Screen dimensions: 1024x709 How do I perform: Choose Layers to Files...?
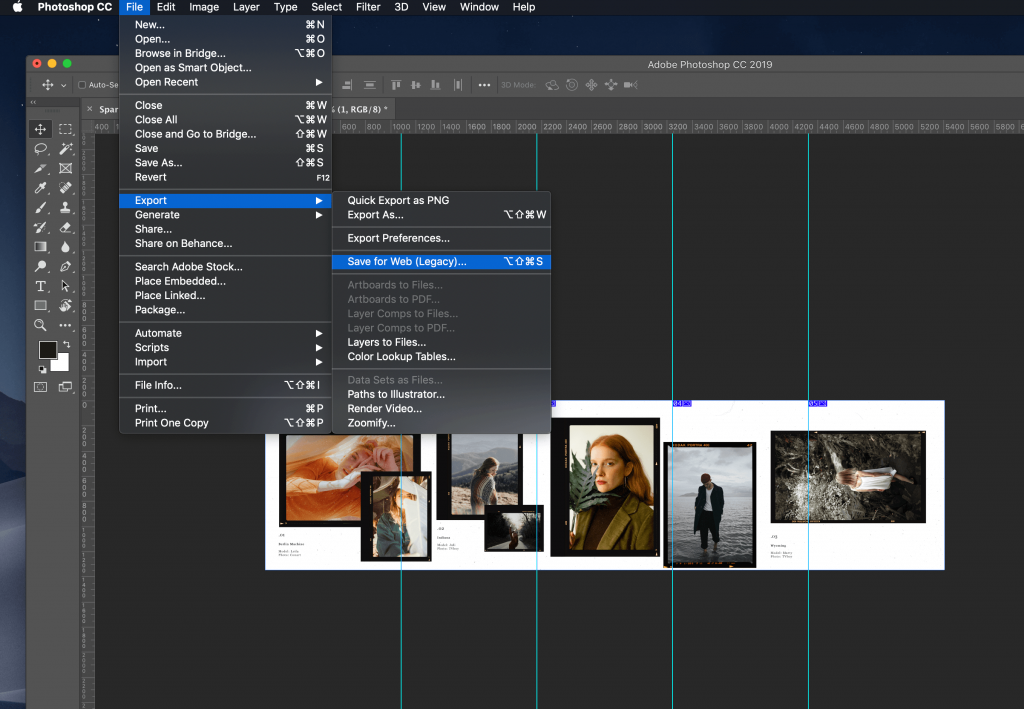[441, 342]
